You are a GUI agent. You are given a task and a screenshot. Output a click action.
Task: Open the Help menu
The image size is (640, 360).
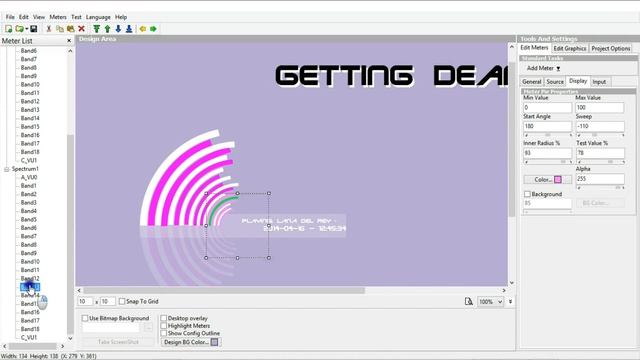pos(121,17)
